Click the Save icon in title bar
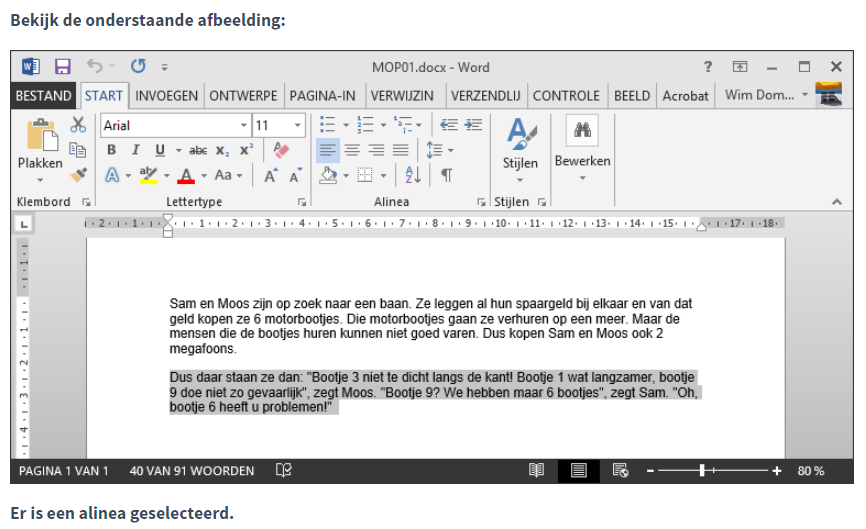Screen dimensions: 866x529 tap(62, 67)
